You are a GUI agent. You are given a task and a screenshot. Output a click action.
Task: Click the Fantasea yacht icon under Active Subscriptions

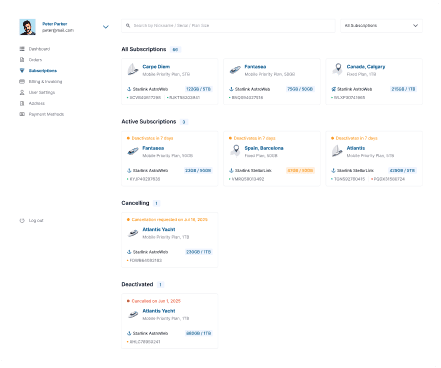click(133, 151)
